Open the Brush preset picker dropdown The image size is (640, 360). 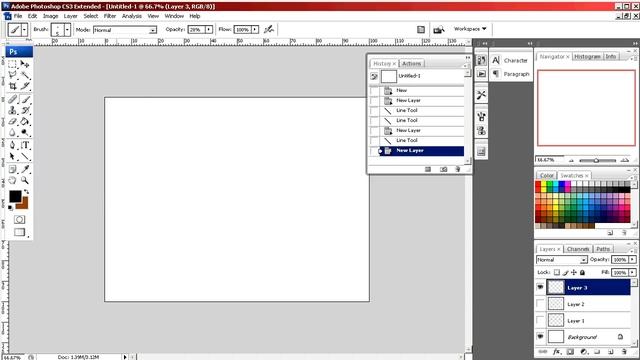coord(67,30)
